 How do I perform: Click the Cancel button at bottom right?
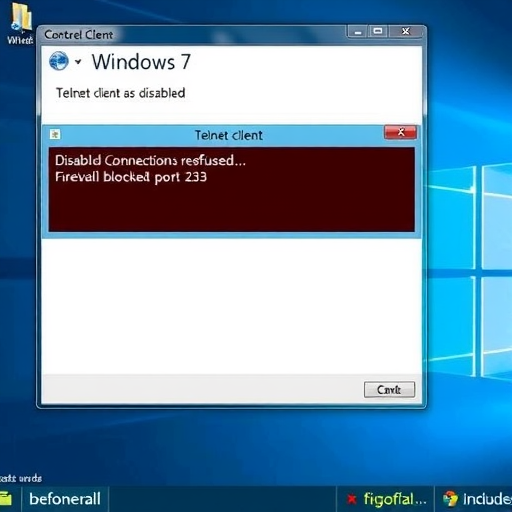point(389,389)
